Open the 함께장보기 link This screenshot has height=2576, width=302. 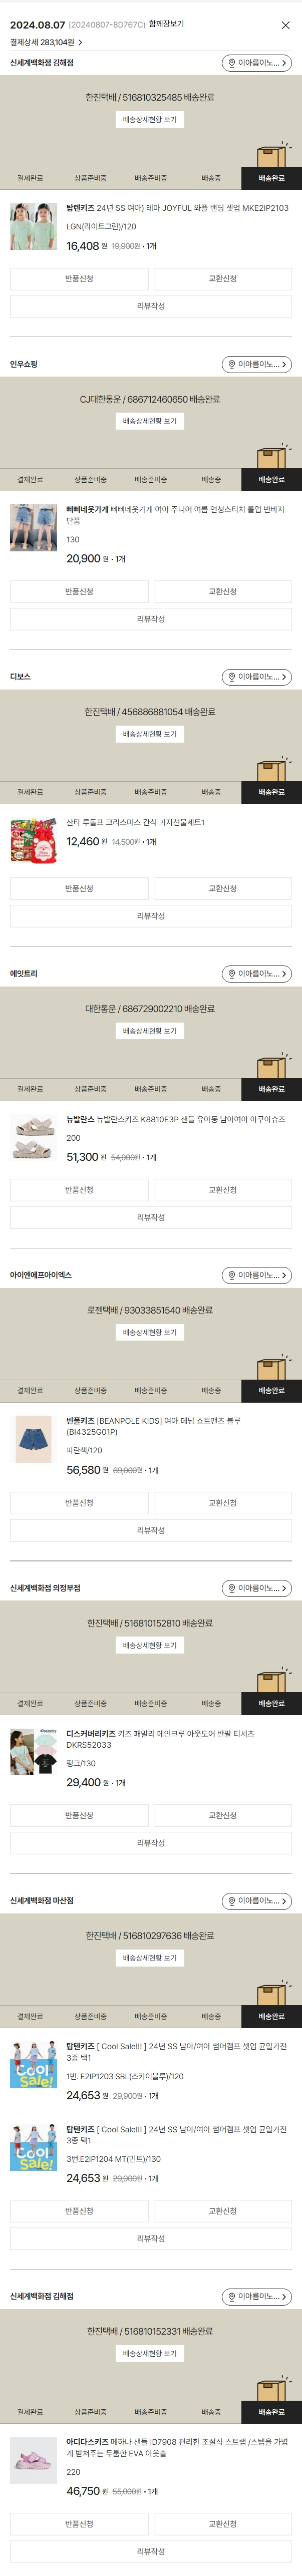166,24
